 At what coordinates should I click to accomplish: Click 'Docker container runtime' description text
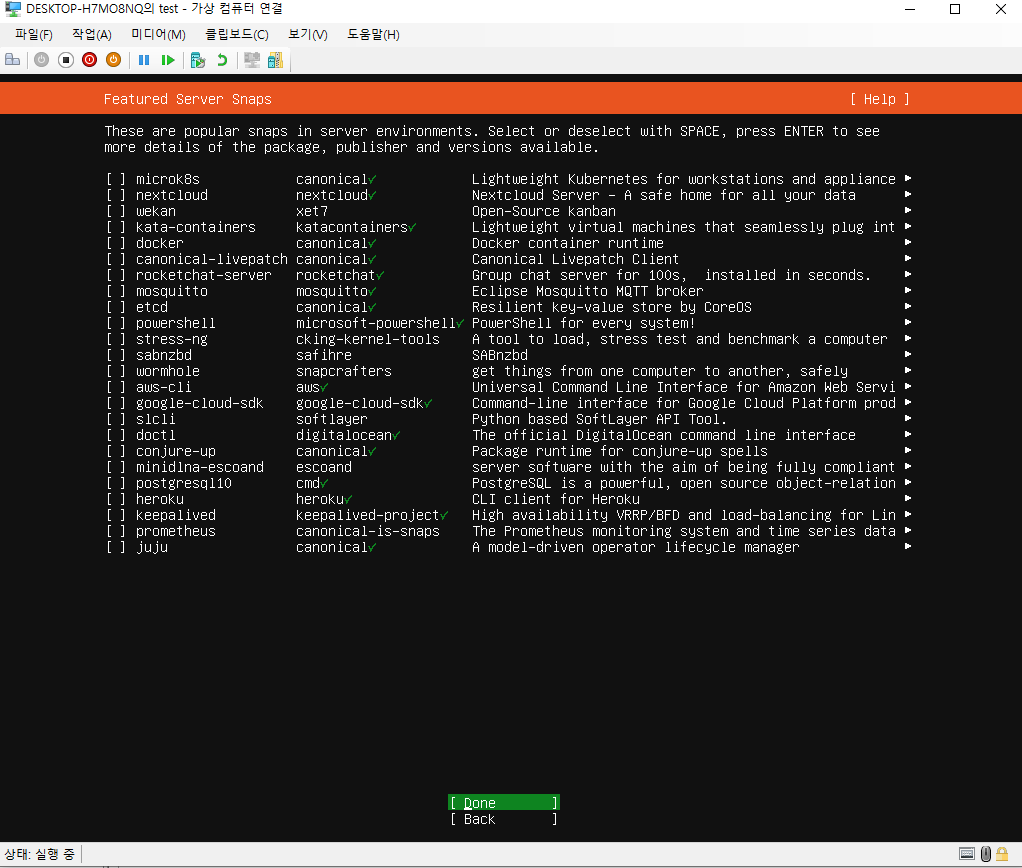[568, 243]
